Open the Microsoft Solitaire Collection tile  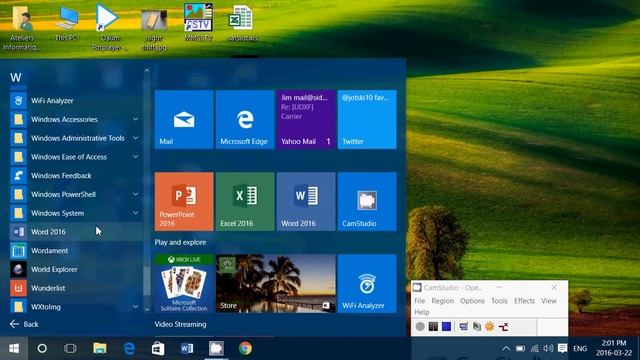pyautogui.click(x=184, y=284)
